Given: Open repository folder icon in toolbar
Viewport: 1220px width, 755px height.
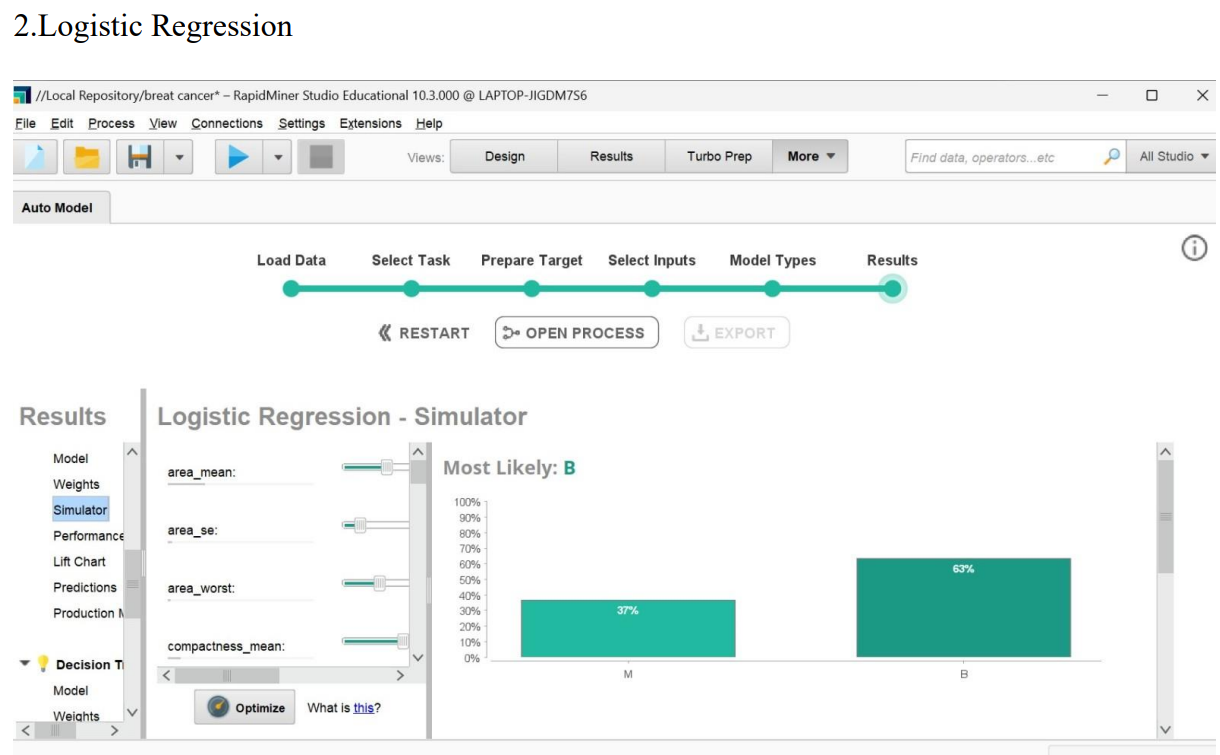Looking at the screenshot, I should tap(87, 157).
